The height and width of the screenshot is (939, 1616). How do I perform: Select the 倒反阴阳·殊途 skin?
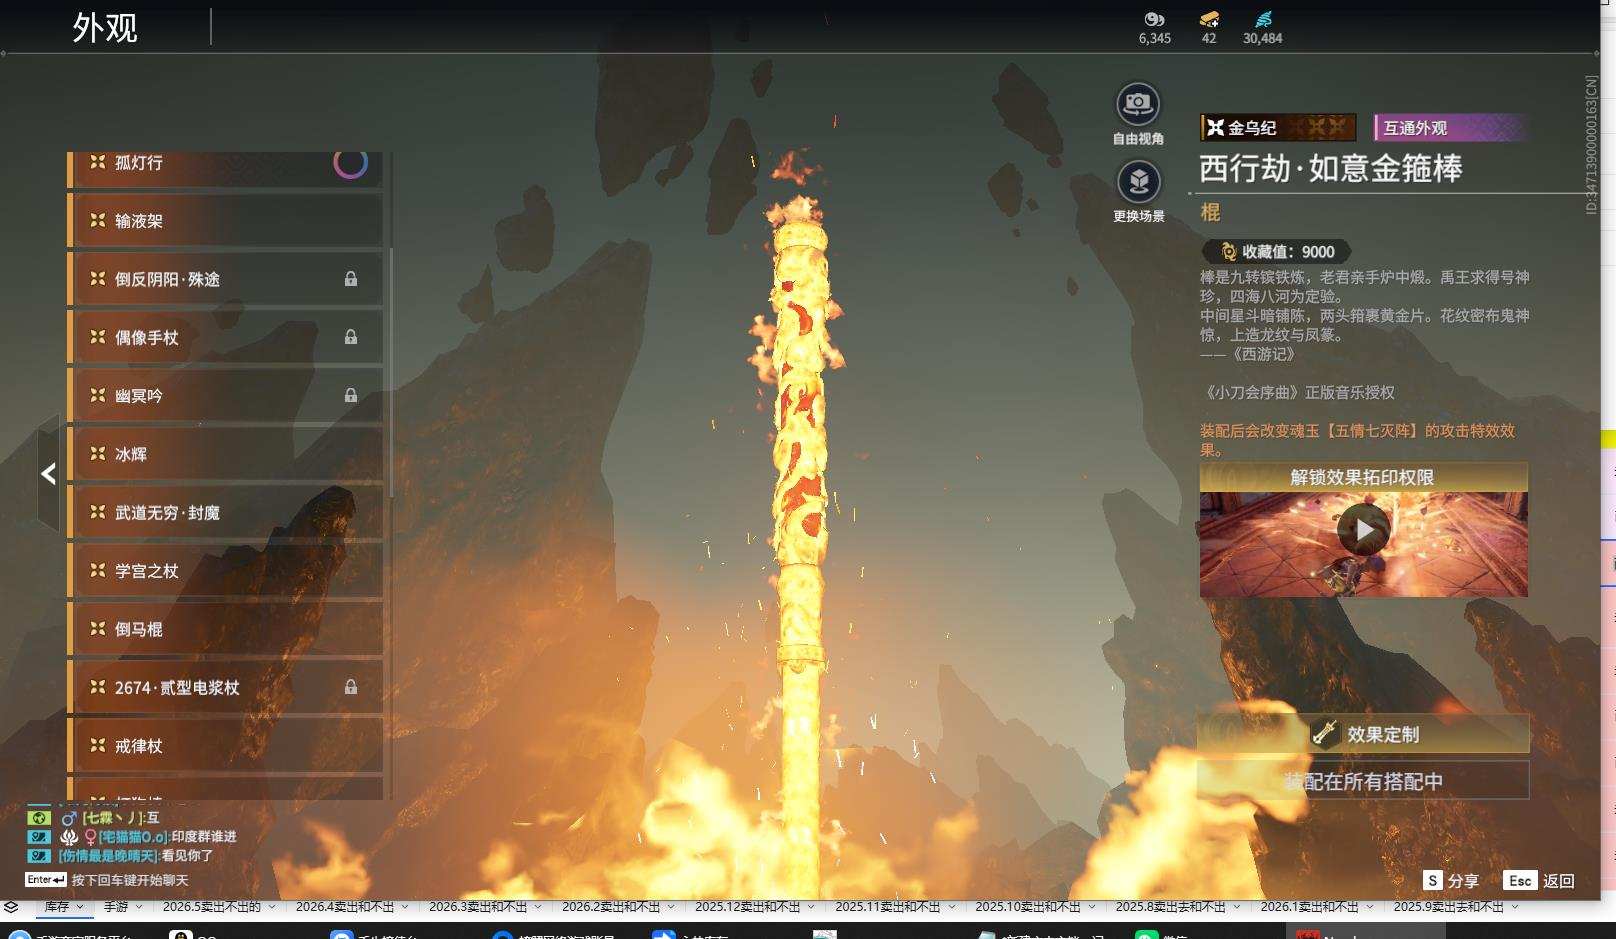tap(225, 279)
